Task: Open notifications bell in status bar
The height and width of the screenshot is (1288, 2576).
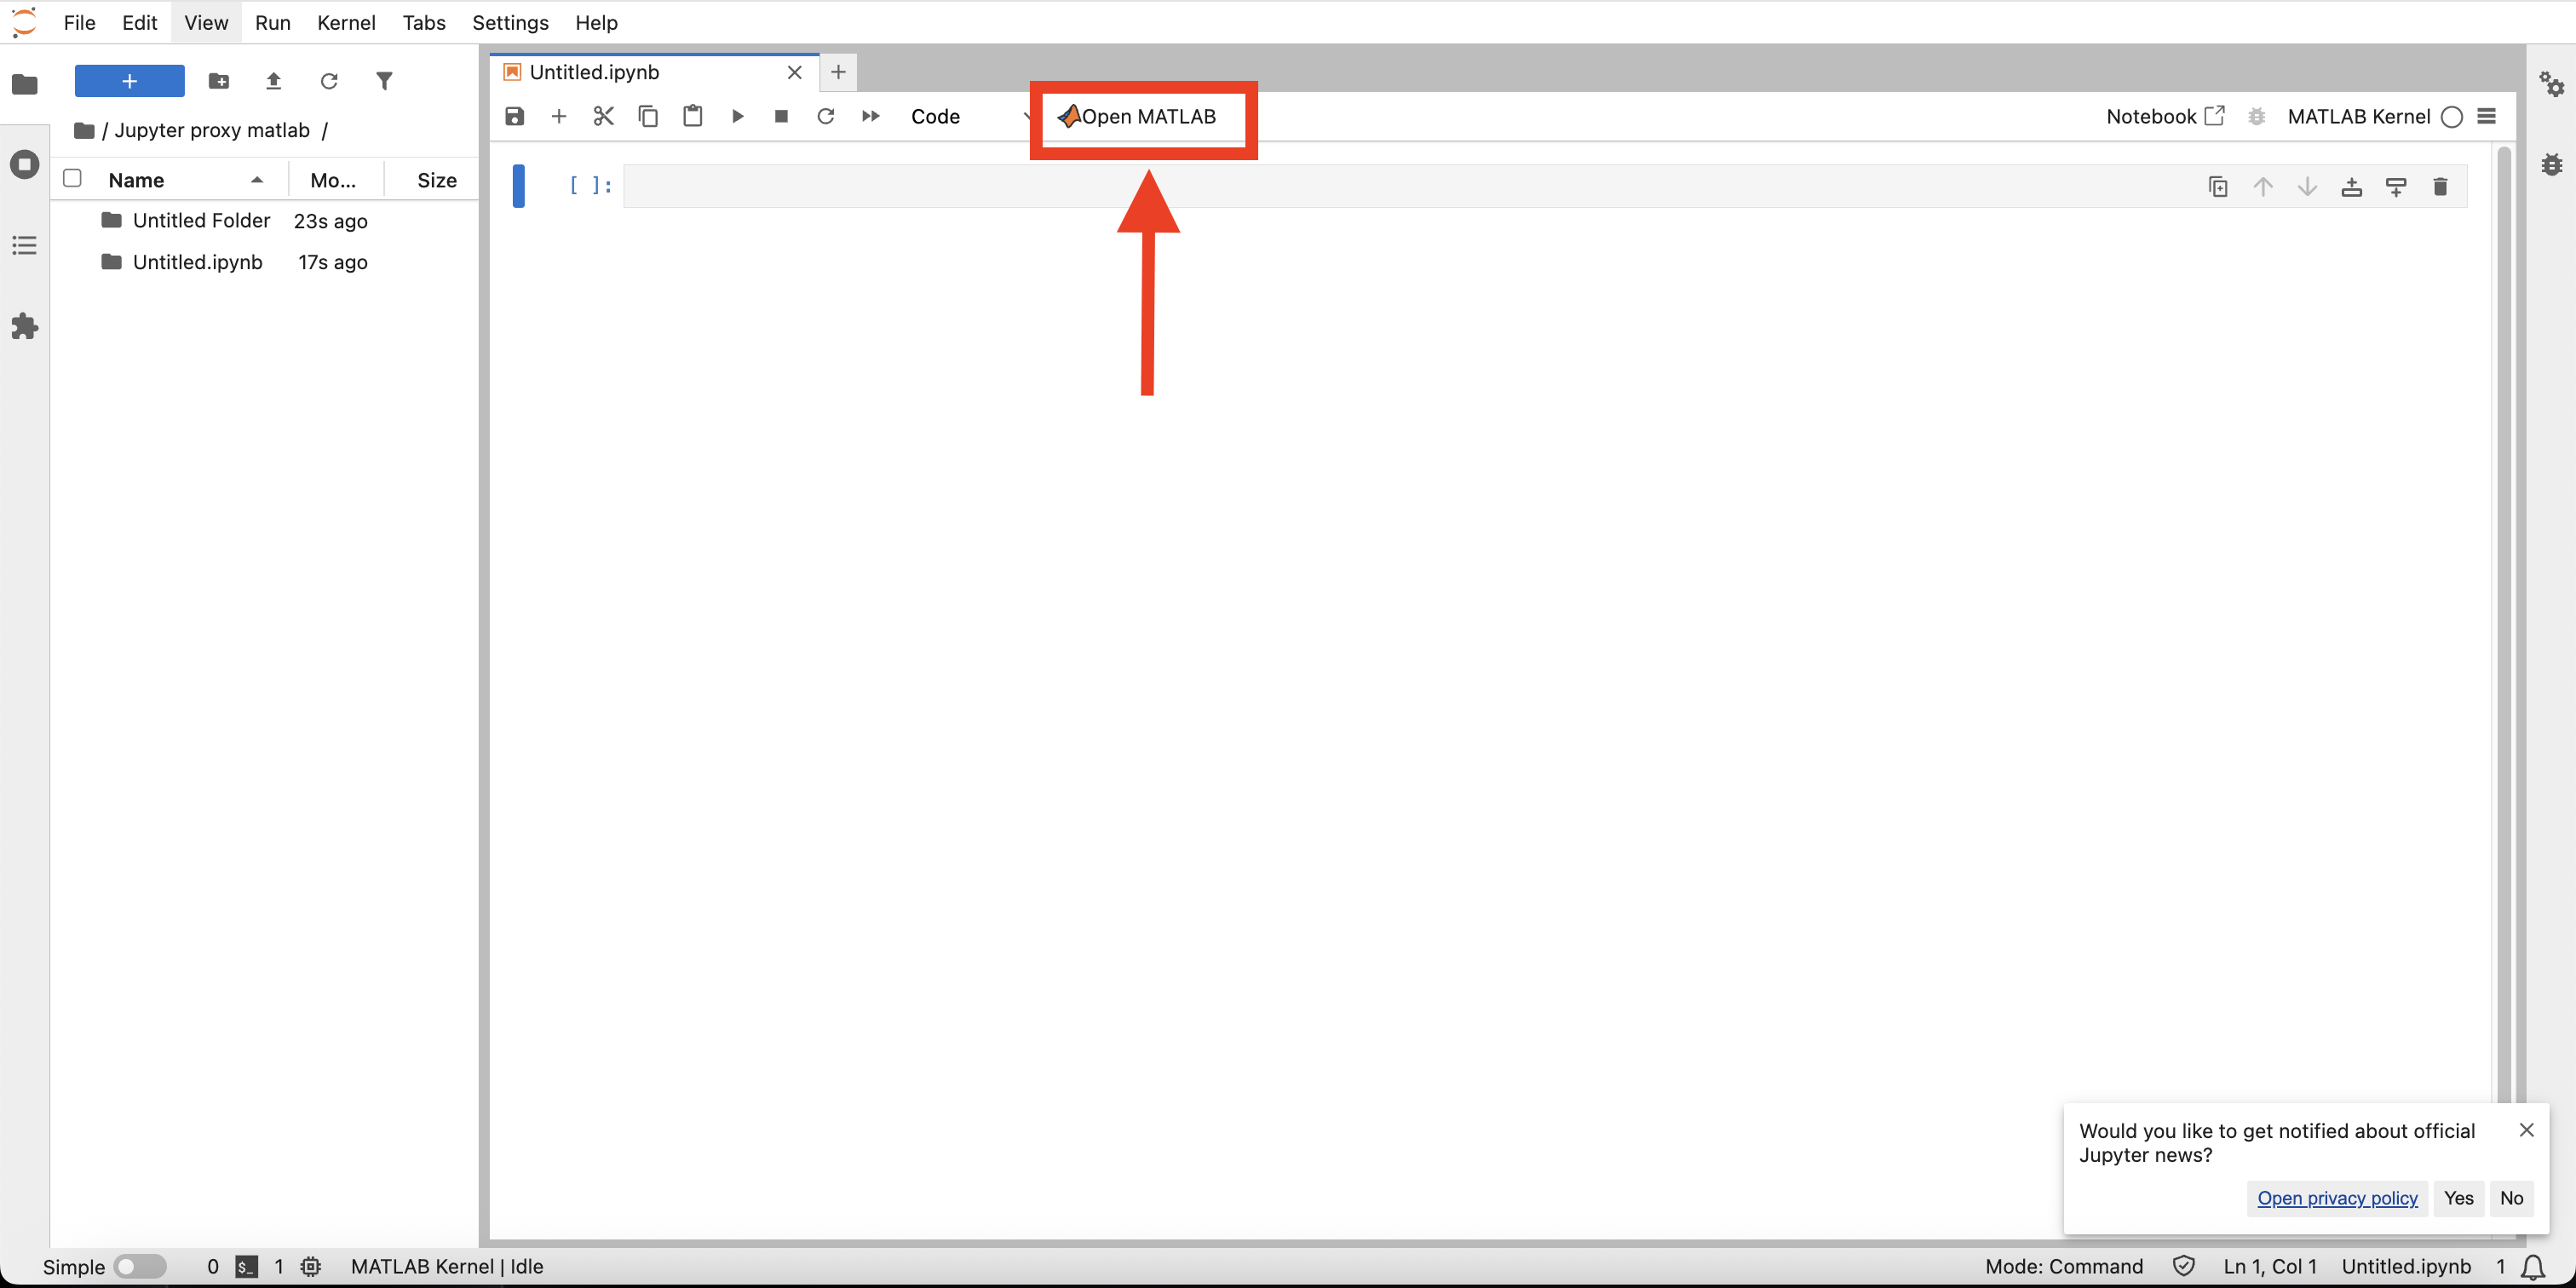Action: 2533,1267
